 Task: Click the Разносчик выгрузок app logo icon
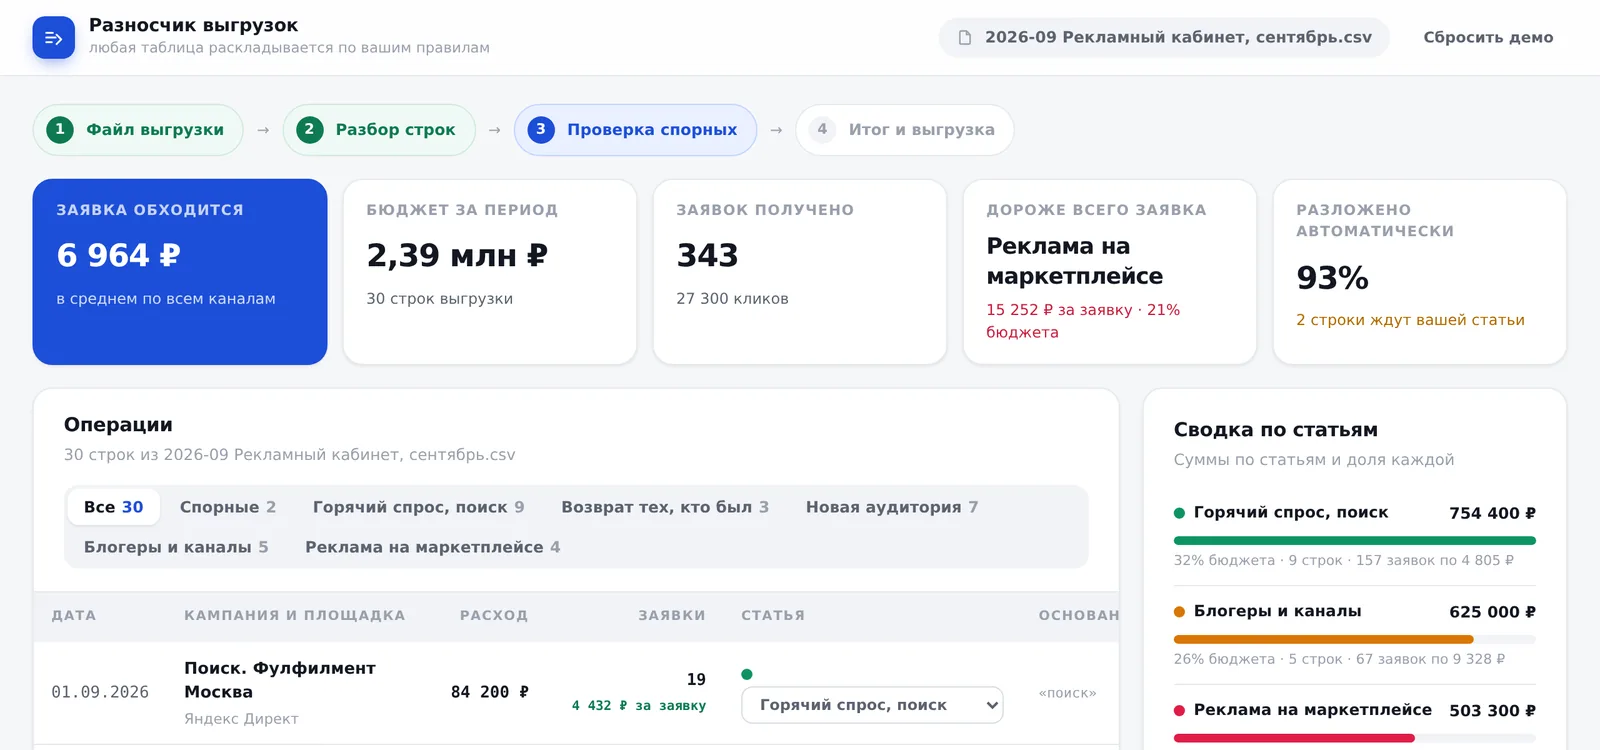[x=54, y=38]
